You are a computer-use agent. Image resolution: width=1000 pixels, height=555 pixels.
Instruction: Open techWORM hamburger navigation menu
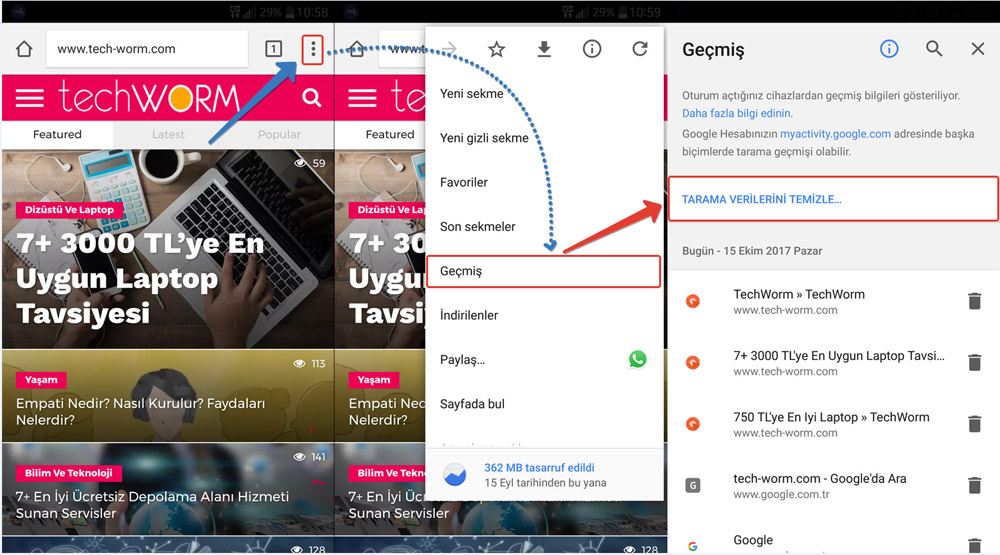(30, 98)
